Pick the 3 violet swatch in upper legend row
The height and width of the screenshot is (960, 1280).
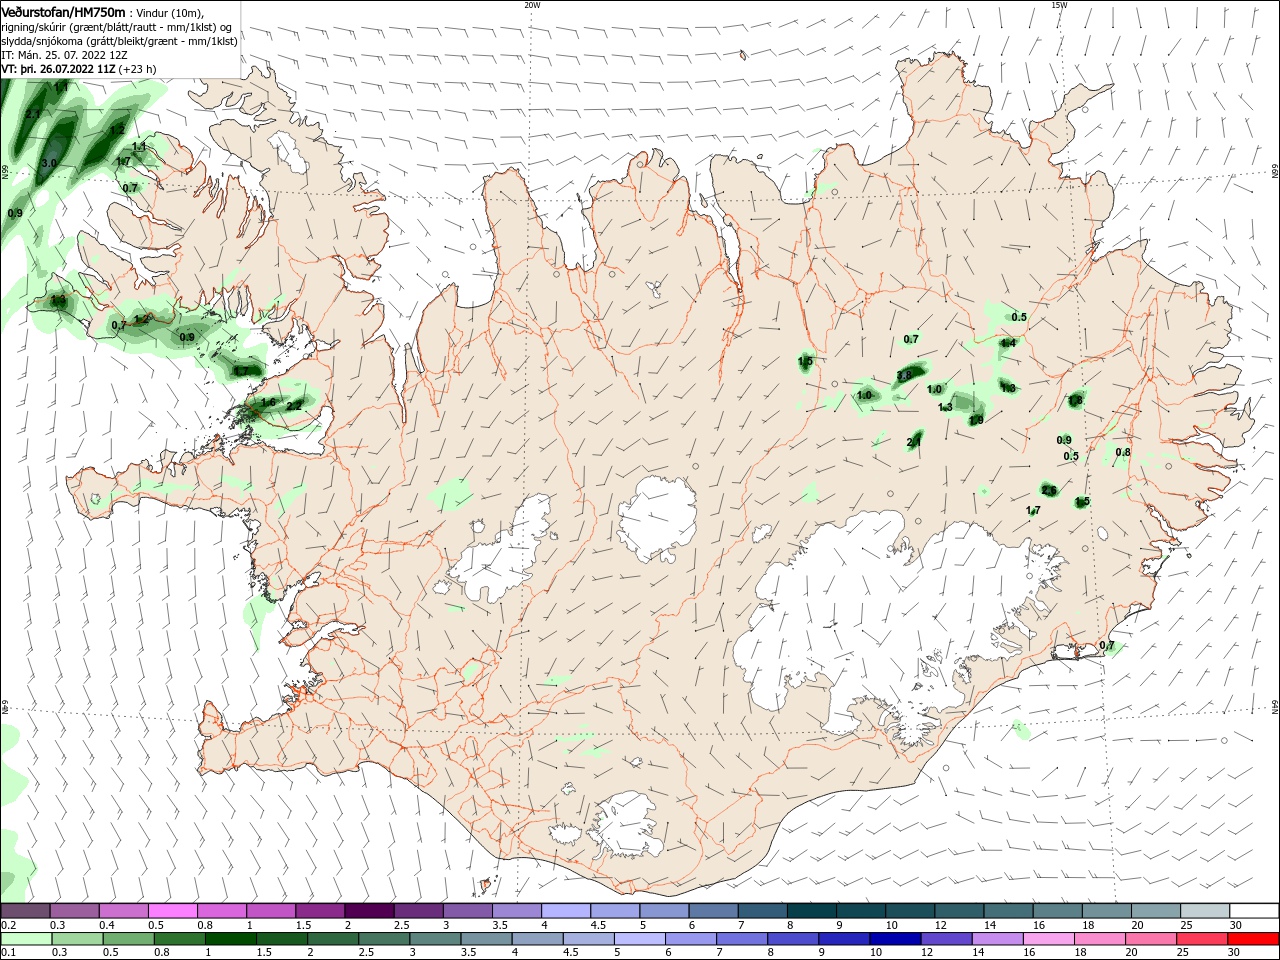[468, 911]
